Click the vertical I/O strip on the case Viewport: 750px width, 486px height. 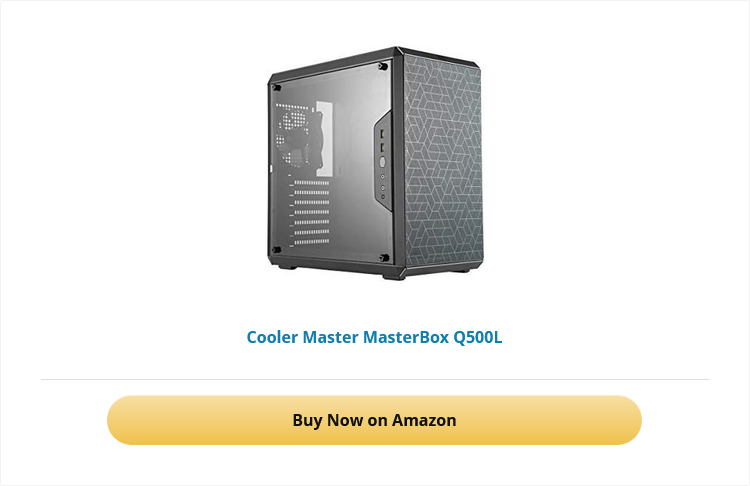[383, 160]
